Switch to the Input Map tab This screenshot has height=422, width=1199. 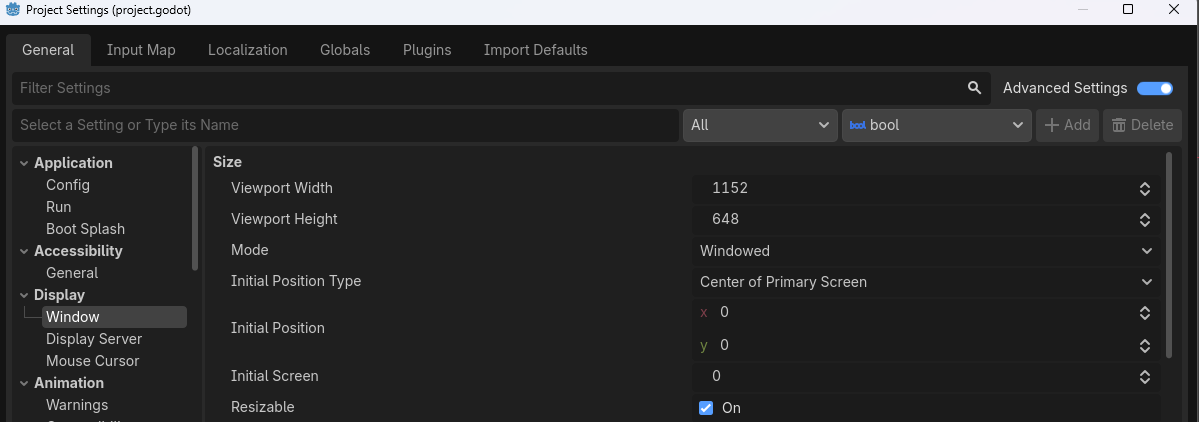[x=141, y=50]
